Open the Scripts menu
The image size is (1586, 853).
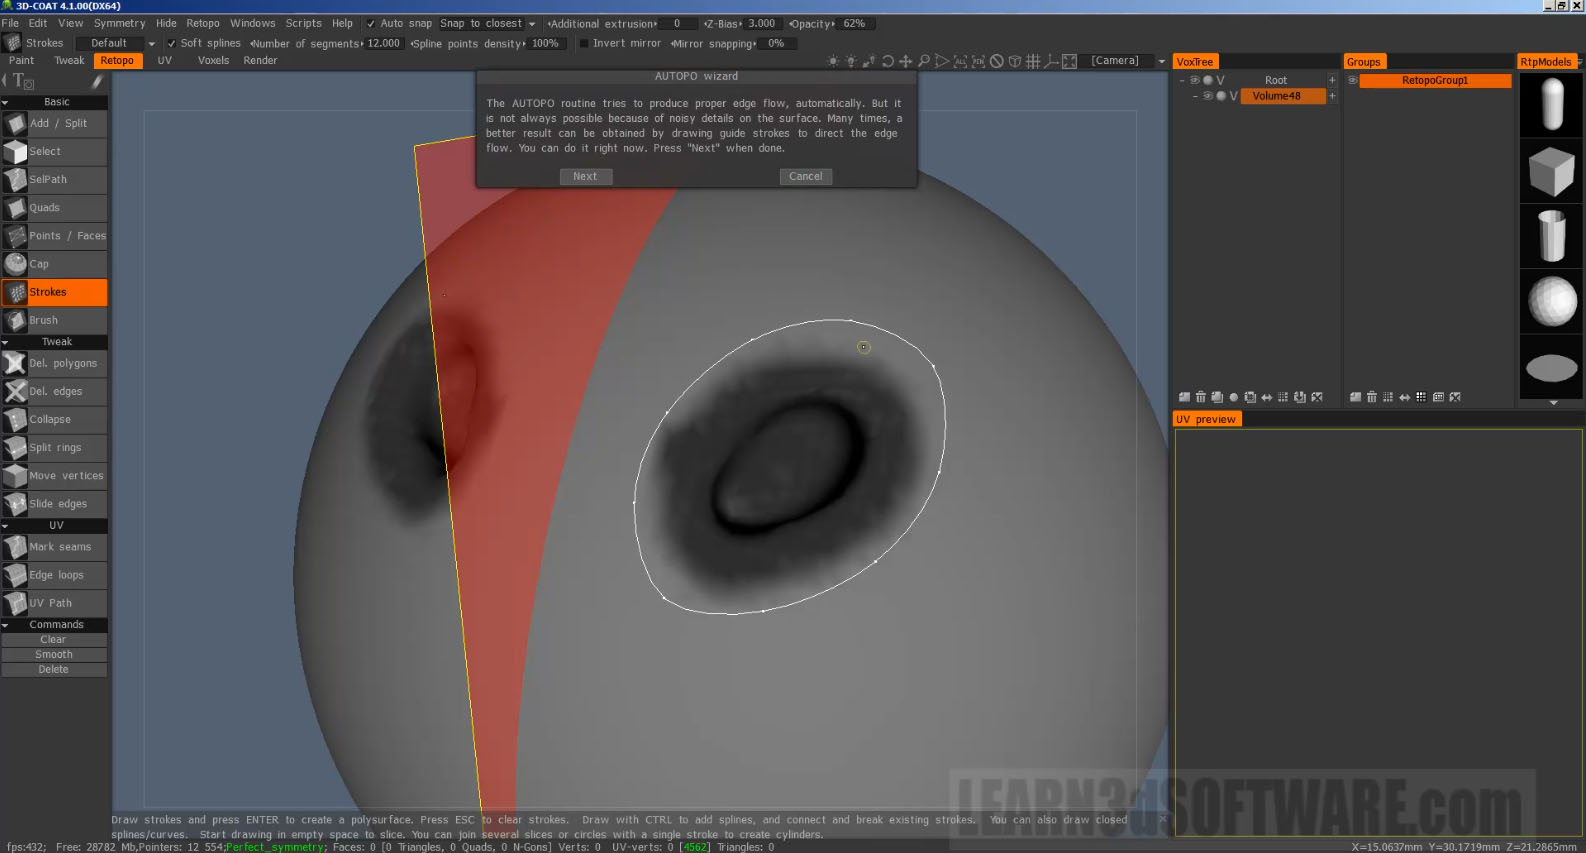[303, 23]
